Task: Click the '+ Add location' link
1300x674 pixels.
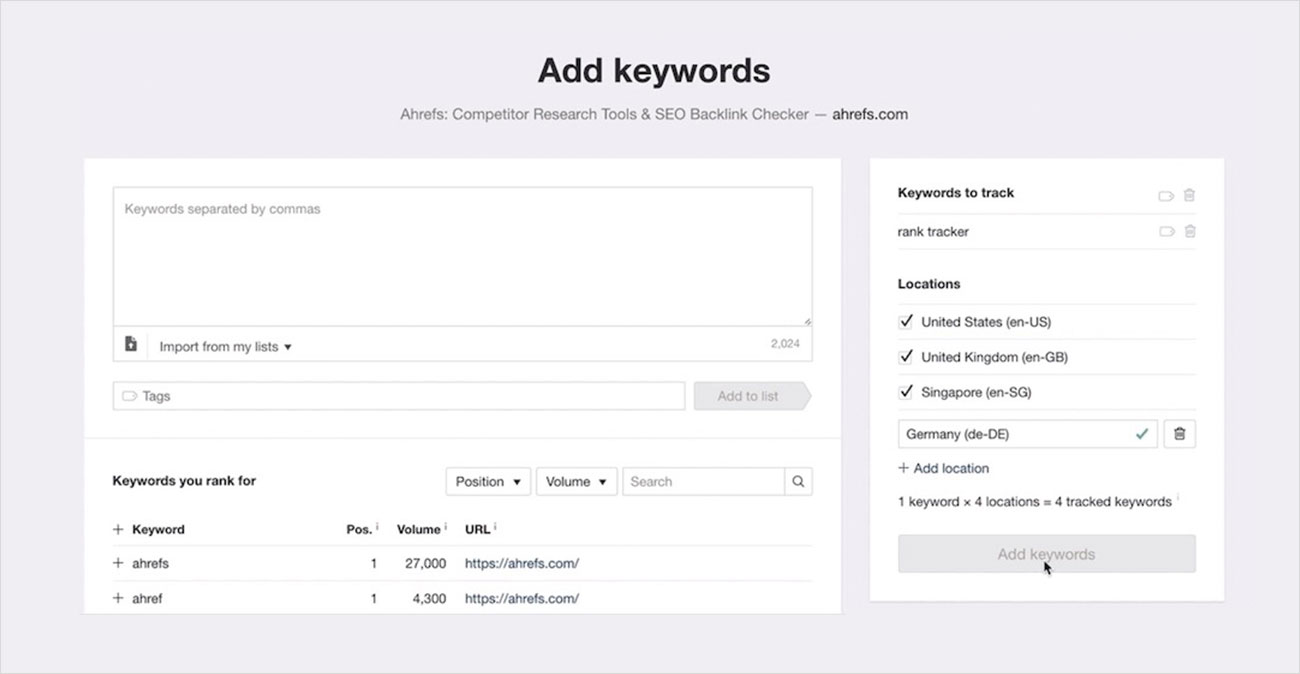Action: 943,468
